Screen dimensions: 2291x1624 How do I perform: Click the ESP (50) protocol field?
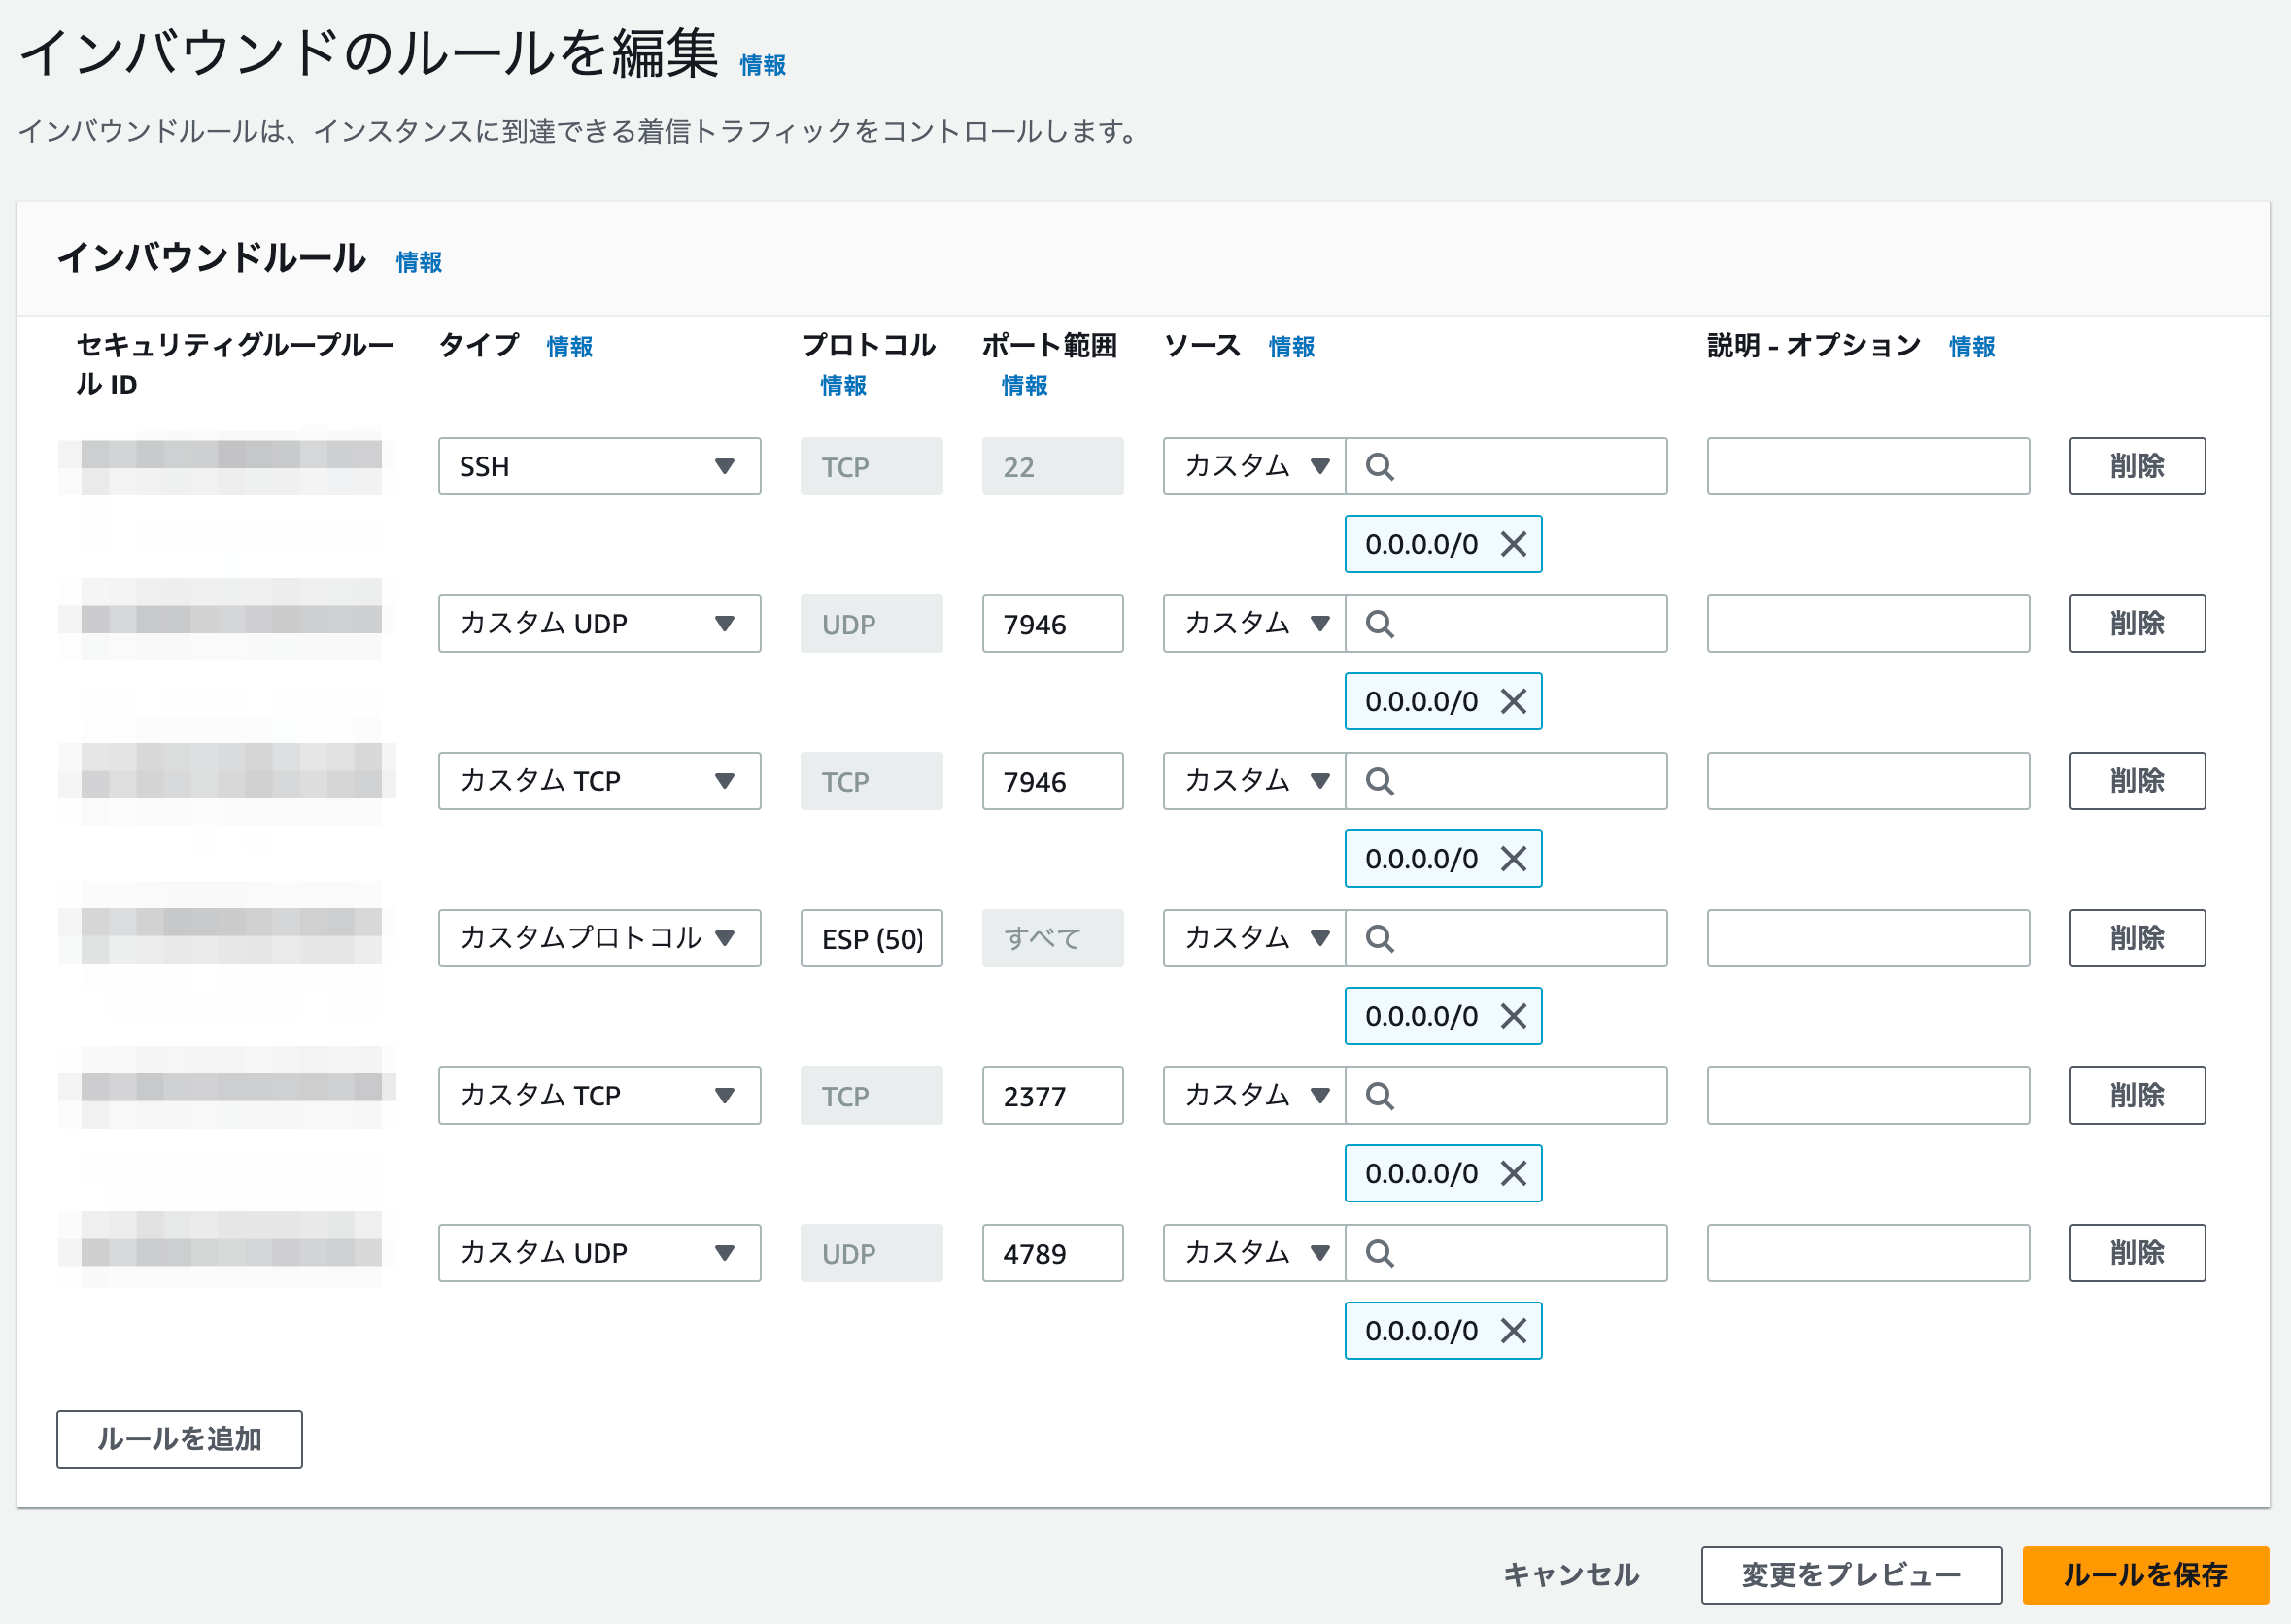[871, 938]
